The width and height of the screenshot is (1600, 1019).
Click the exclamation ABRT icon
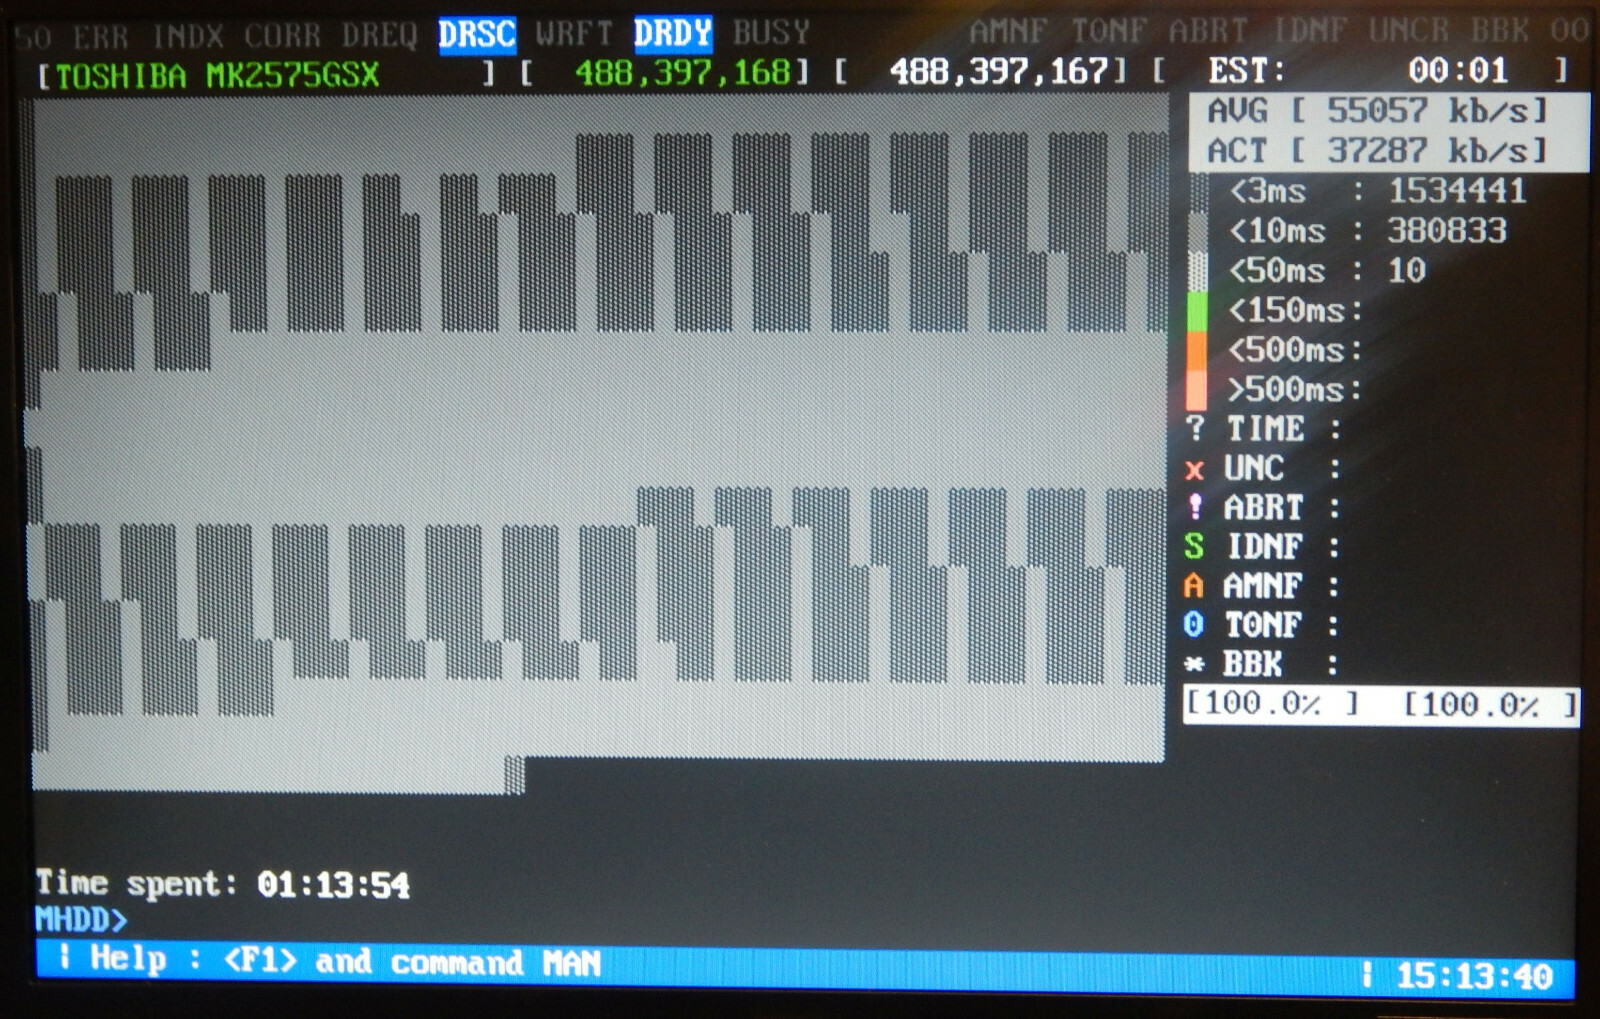(x=1195, y=507)
